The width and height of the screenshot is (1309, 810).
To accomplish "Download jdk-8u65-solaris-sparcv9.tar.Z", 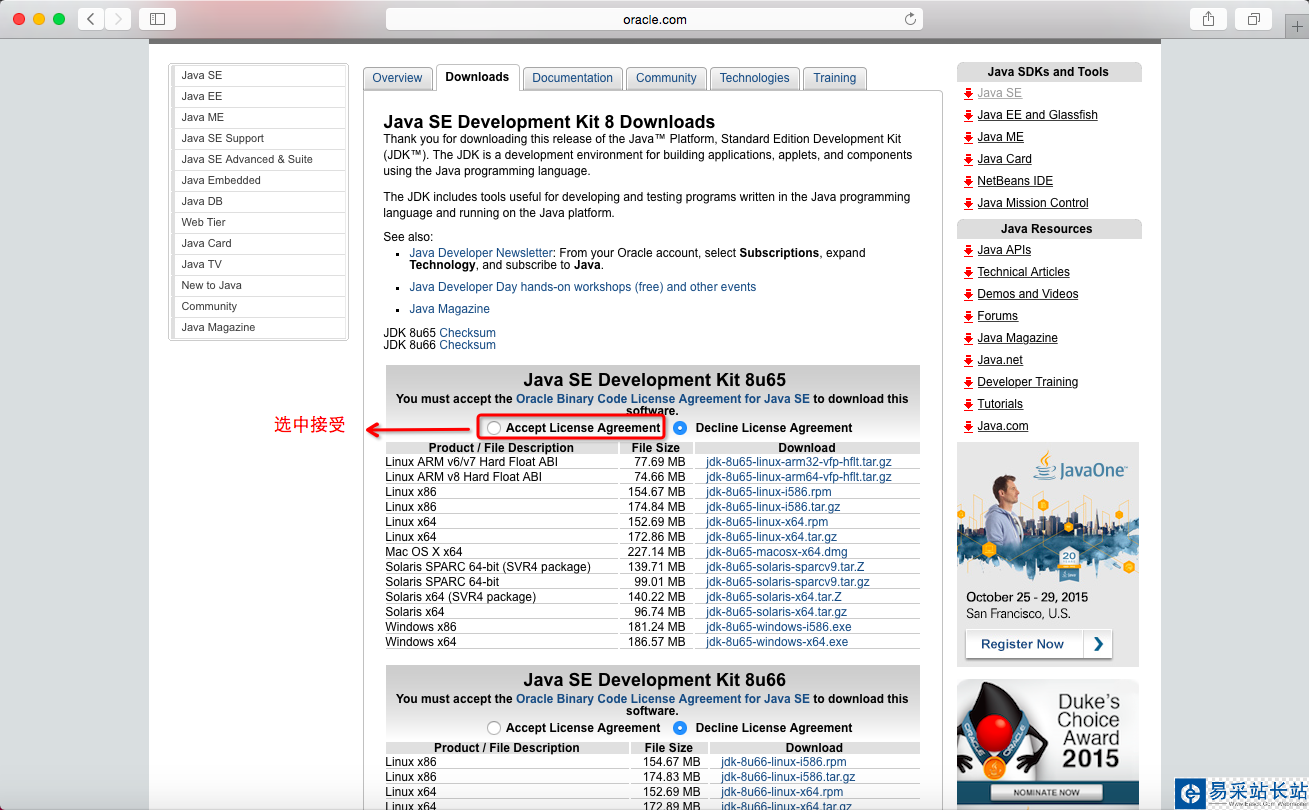I will point(787,567).
